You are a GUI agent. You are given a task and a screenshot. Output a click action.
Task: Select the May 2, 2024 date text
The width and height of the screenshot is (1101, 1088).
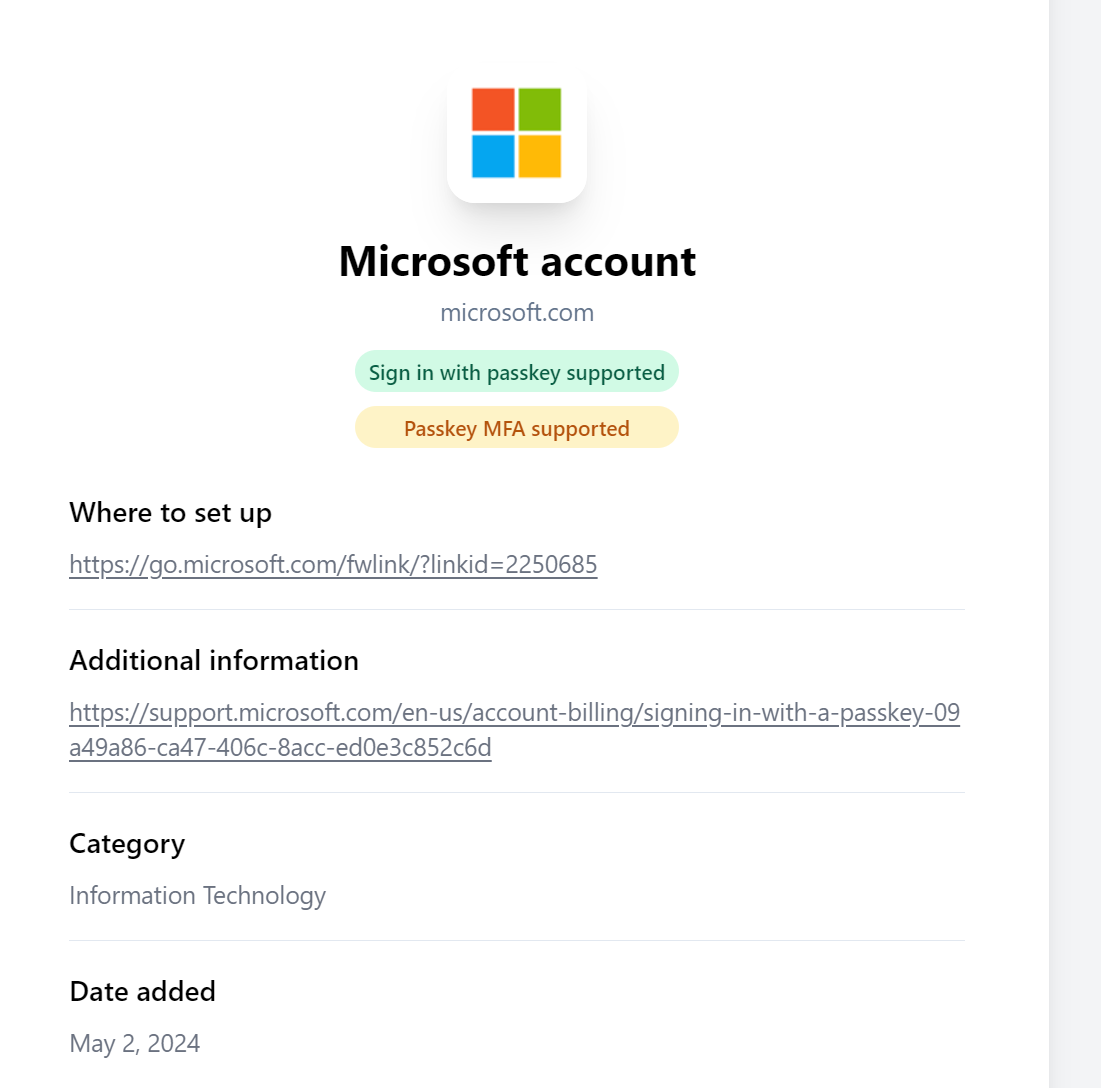point(134,1044)
